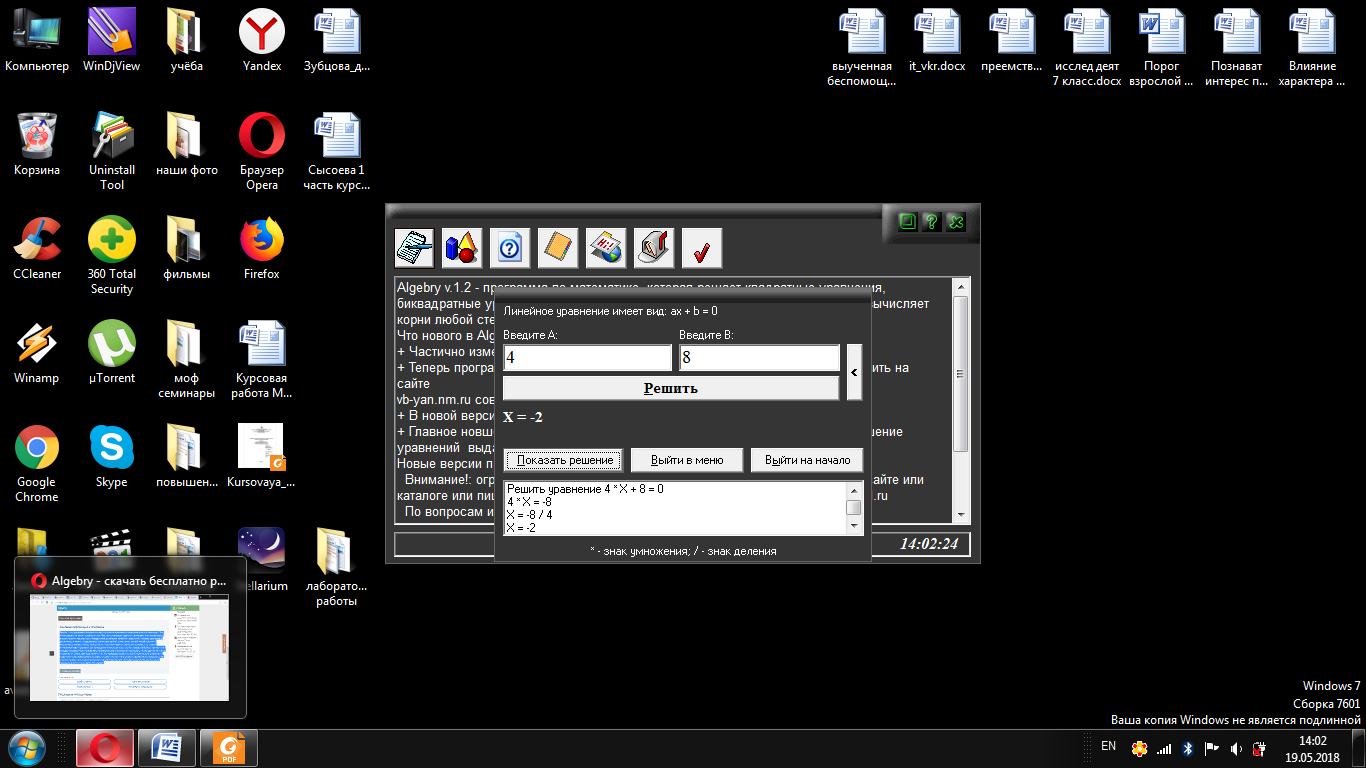
Task: Click the main text scrollbar up arrow
Action: (x=961, y=288)
